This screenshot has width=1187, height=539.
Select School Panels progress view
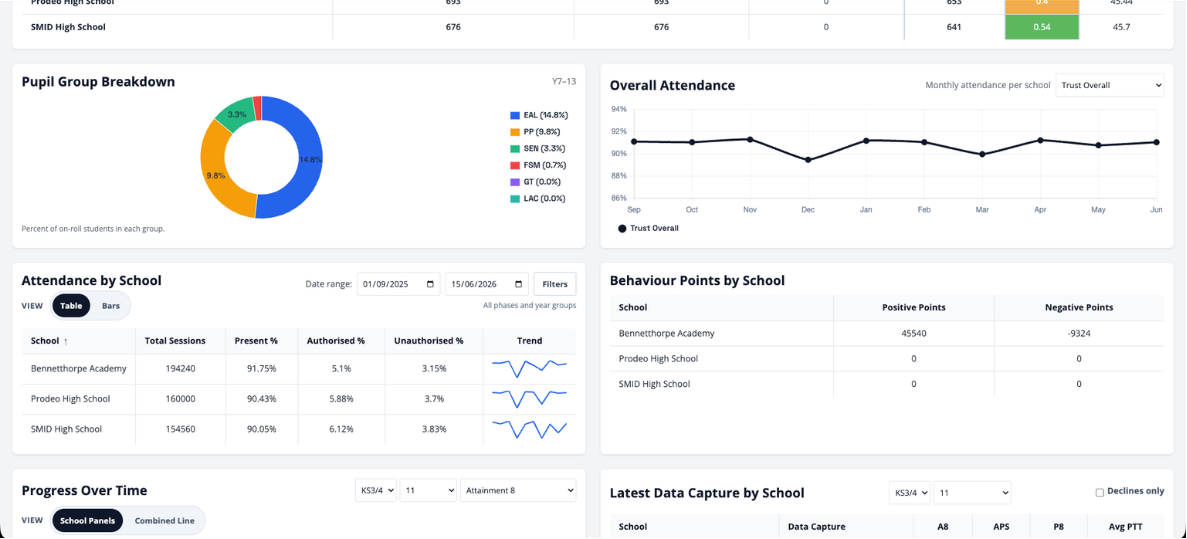(87, 521)
